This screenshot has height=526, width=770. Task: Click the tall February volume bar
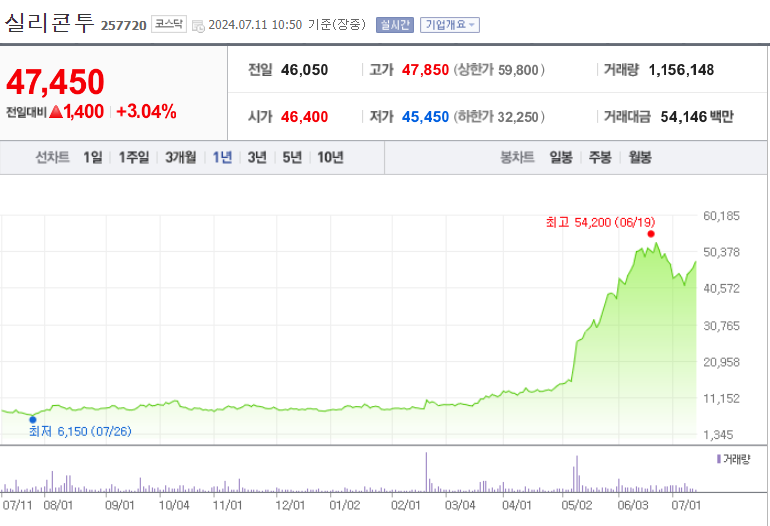[x=426, y=472]
